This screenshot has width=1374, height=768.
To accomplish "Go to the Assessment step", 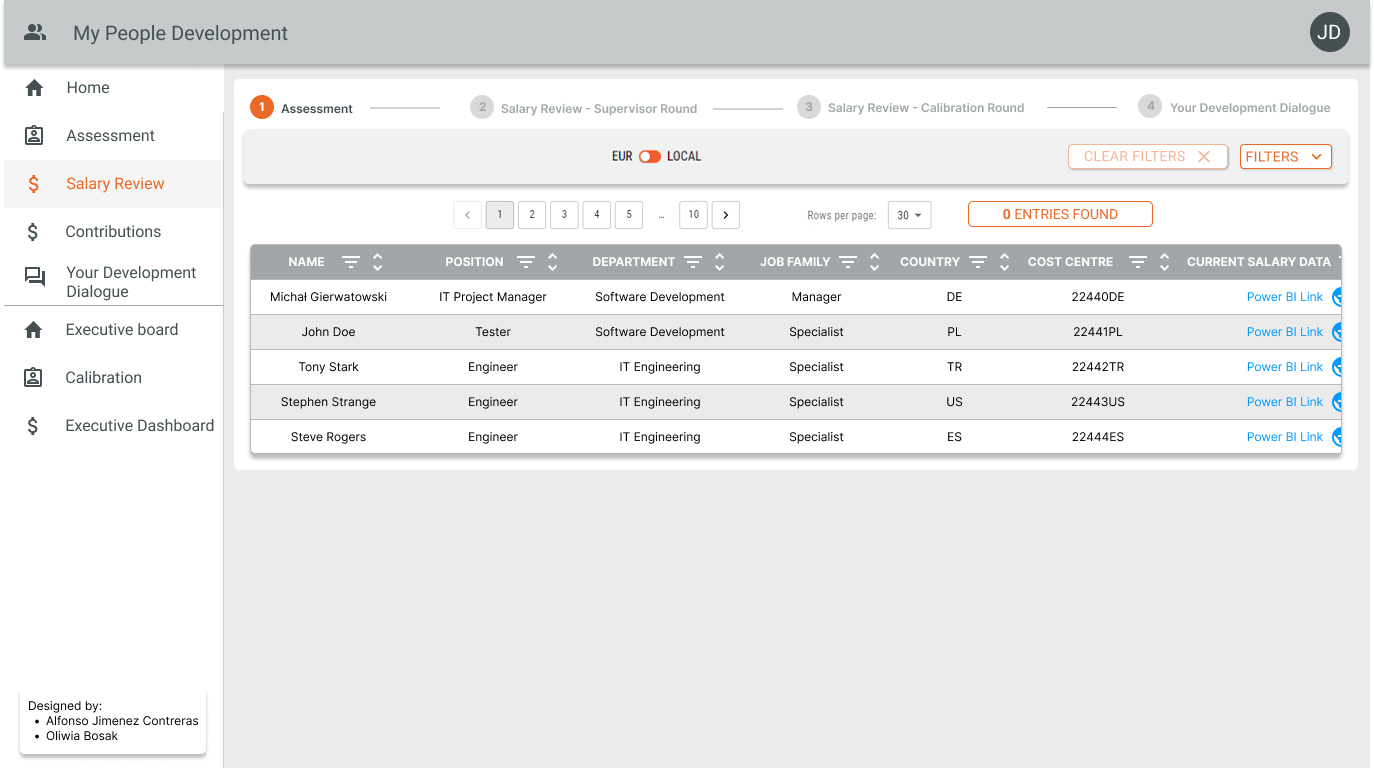I will point(301,108).
